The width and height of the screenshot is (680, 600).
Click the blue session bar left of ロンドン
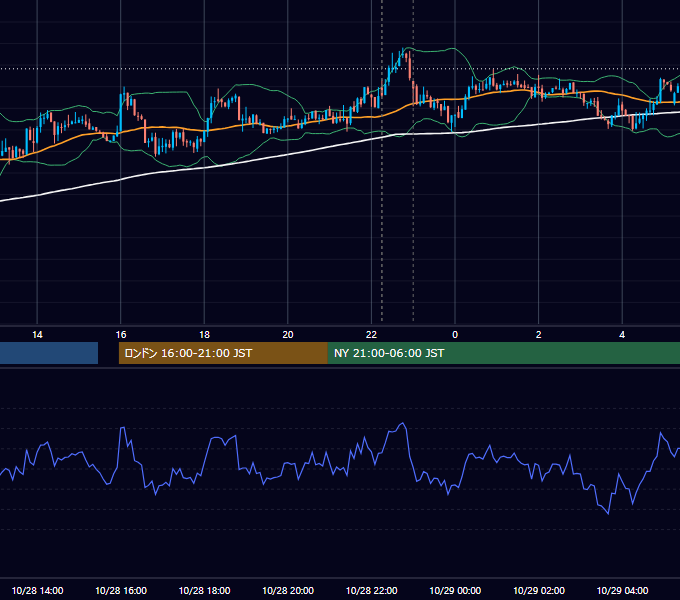[x=49, y=353]
